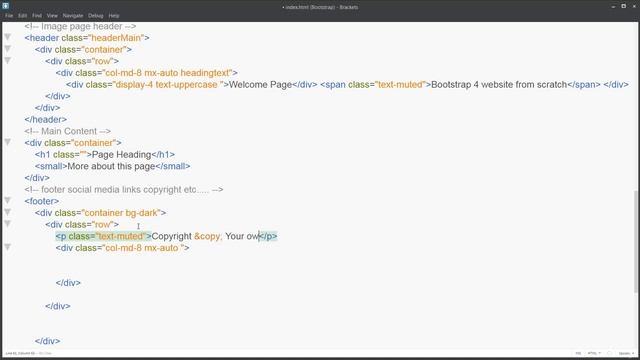The image size is (640, 360).
Task: Click the 'Main Content' comment line
Action: [67, 131]
